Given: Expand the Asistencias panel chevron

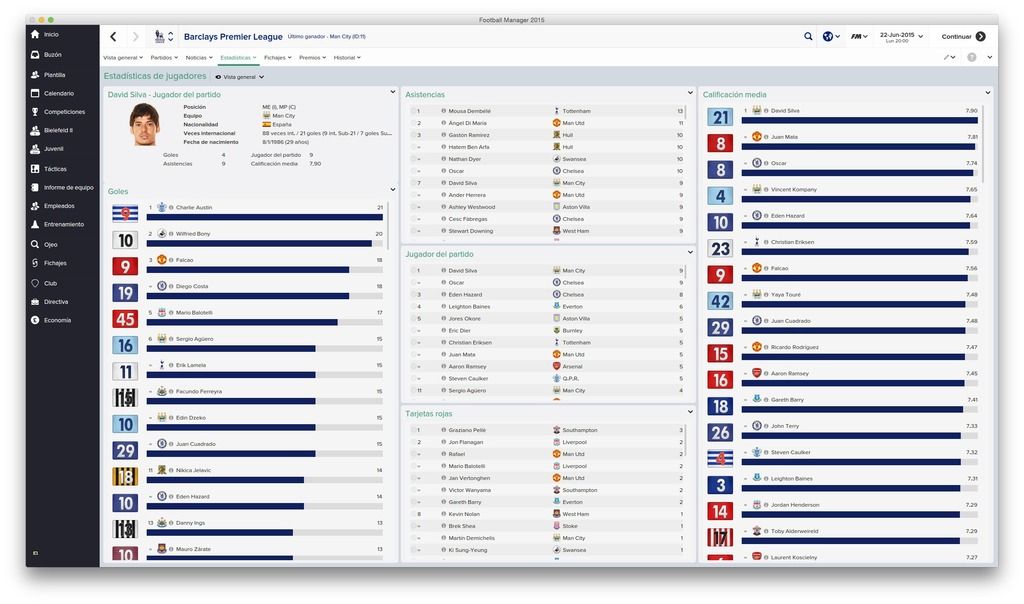Looking at the screenshot, I should 690,93.
